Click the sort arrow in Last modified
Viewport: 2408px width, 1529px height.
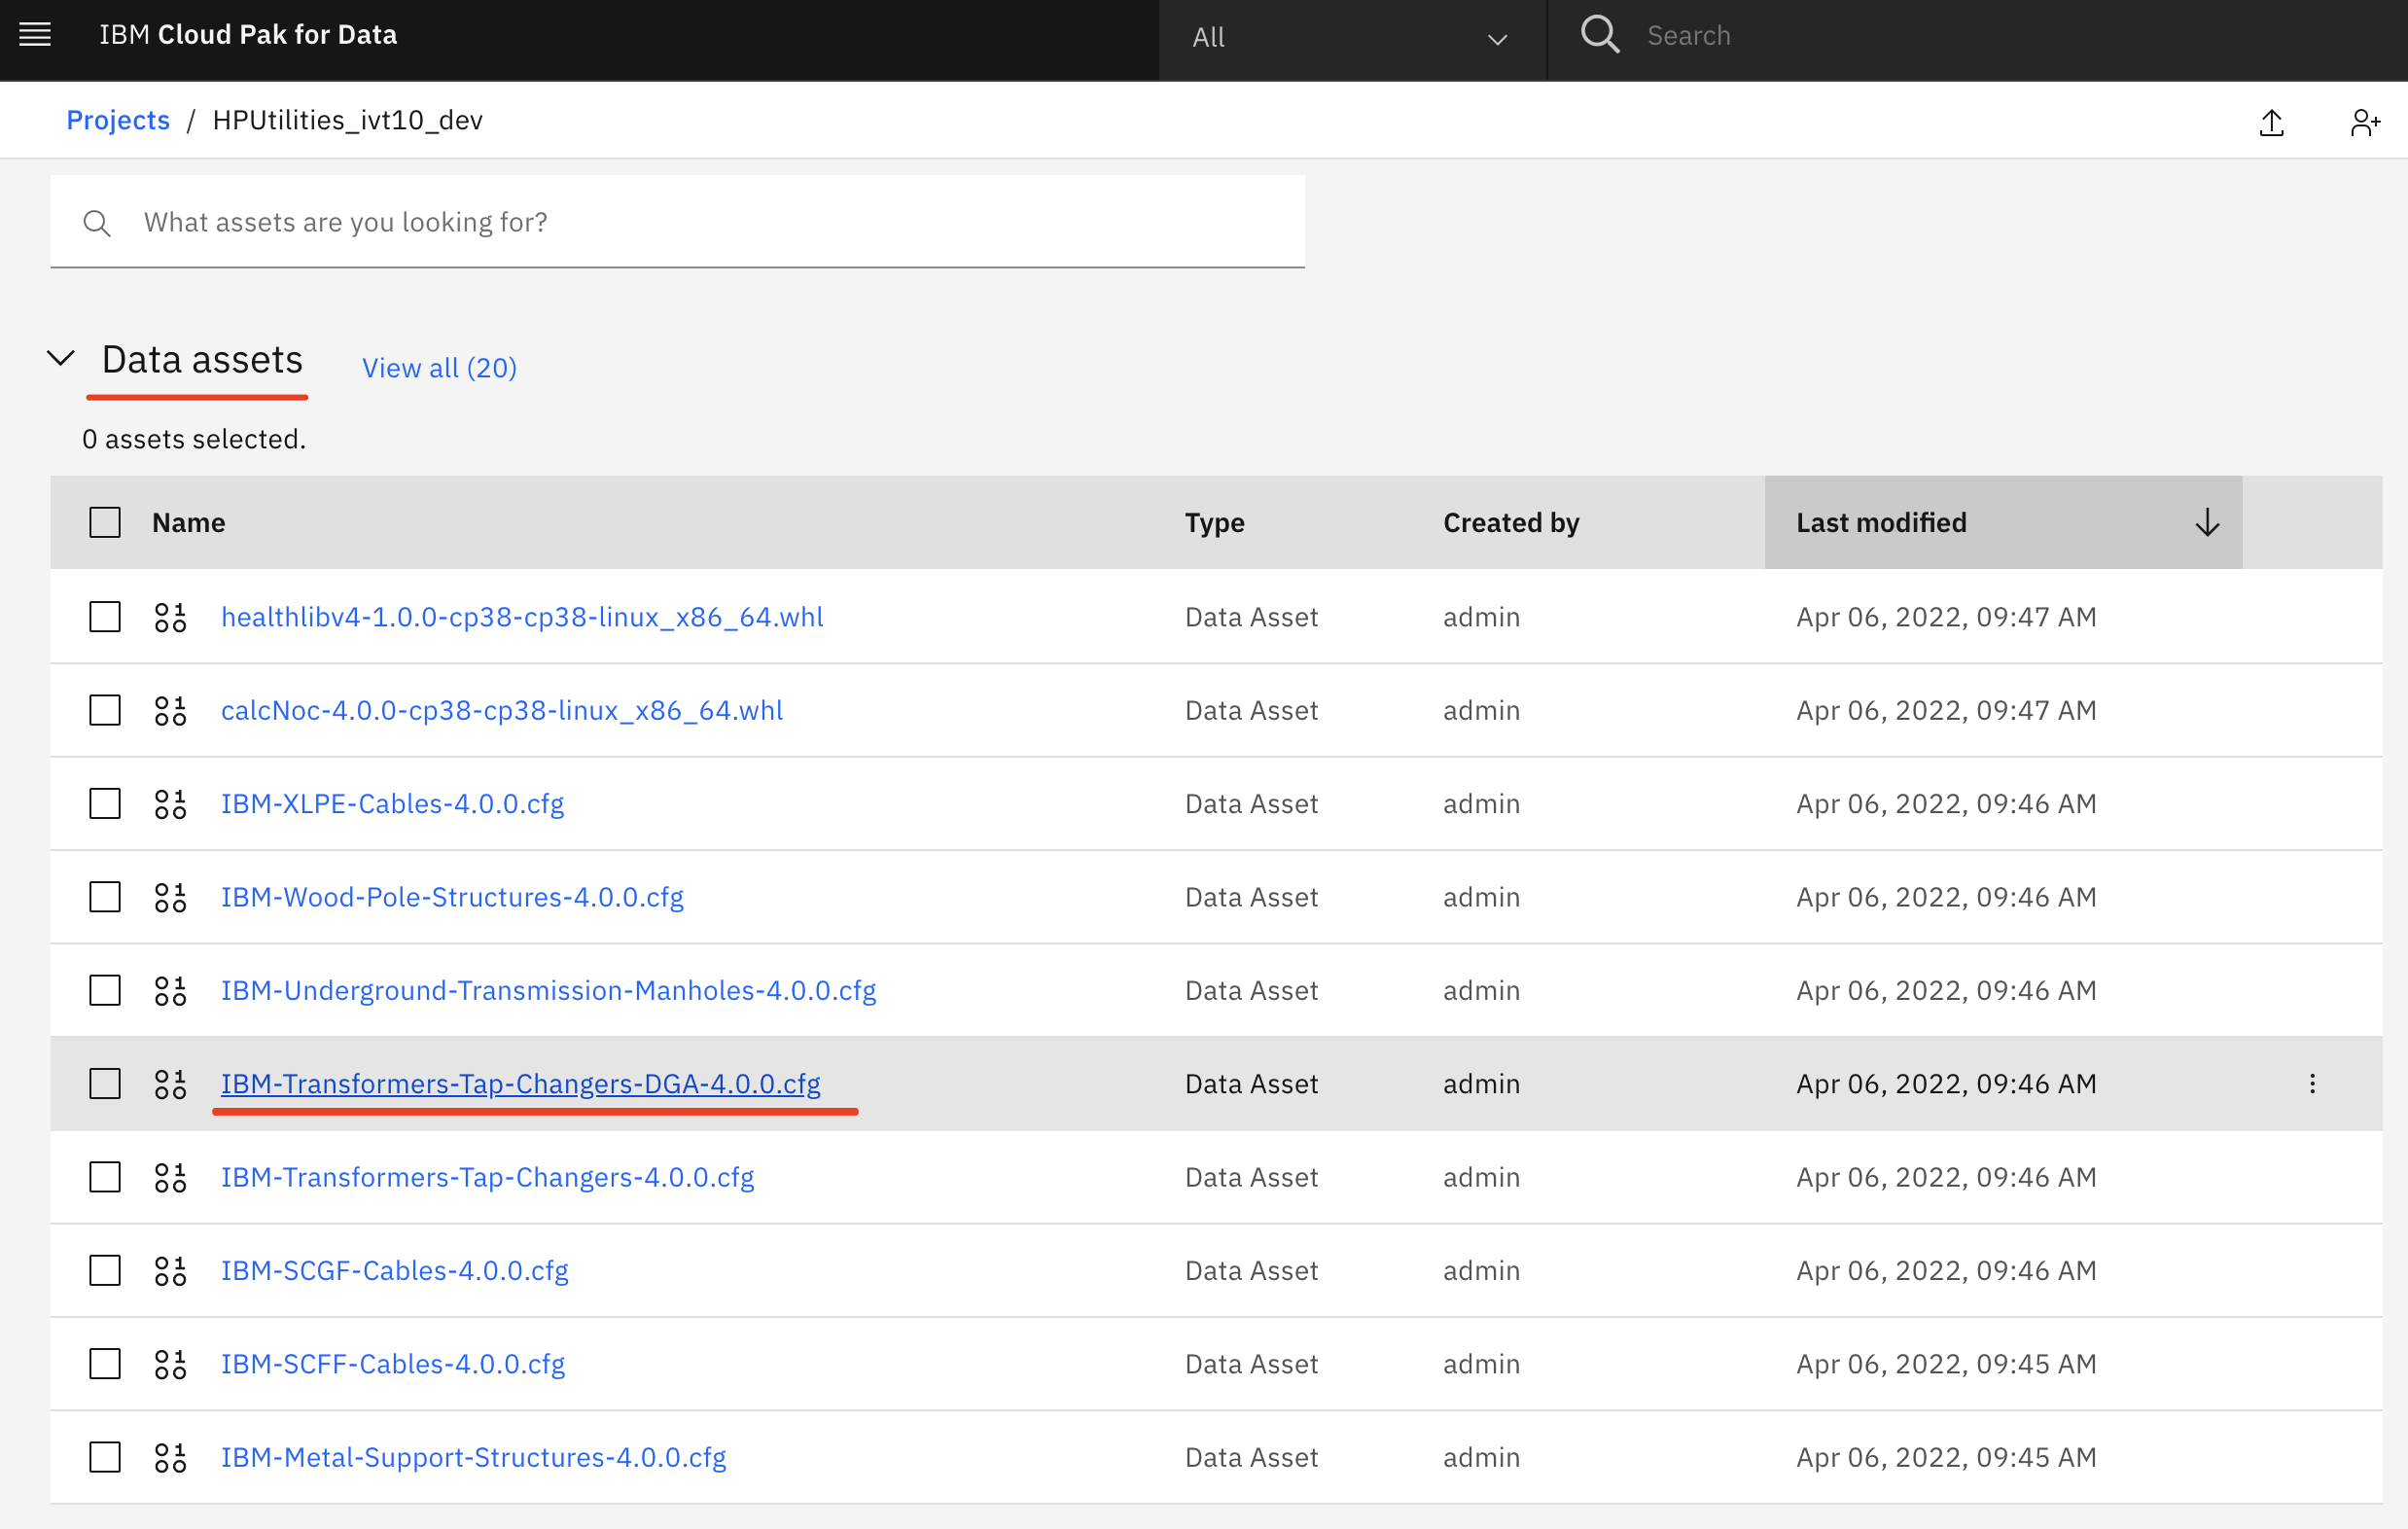[x=2207, y=522]
